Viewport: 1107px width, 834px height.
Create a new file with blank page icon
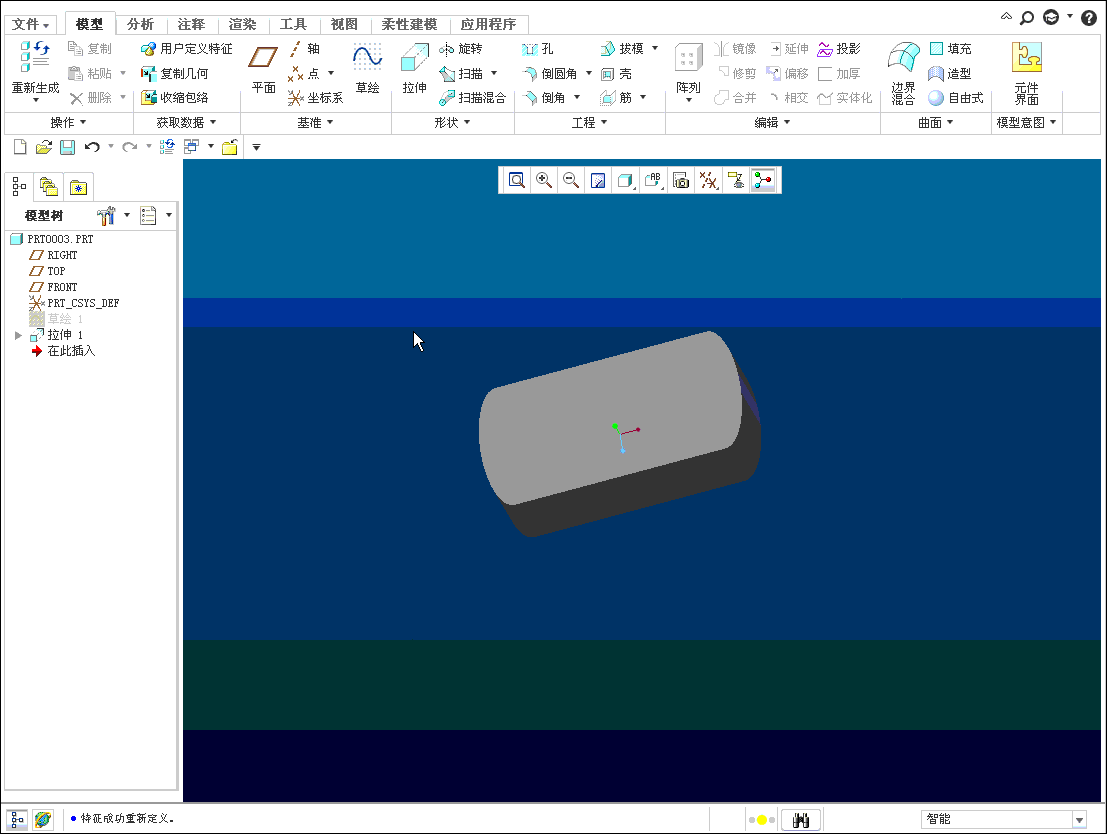click(20, 147)
